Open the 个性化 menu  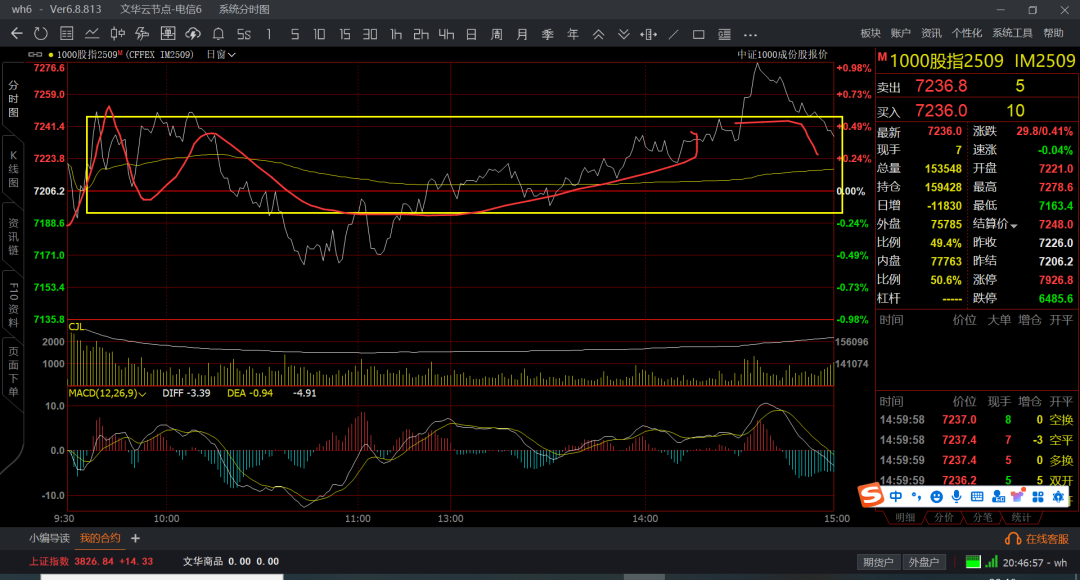point(967,33)
